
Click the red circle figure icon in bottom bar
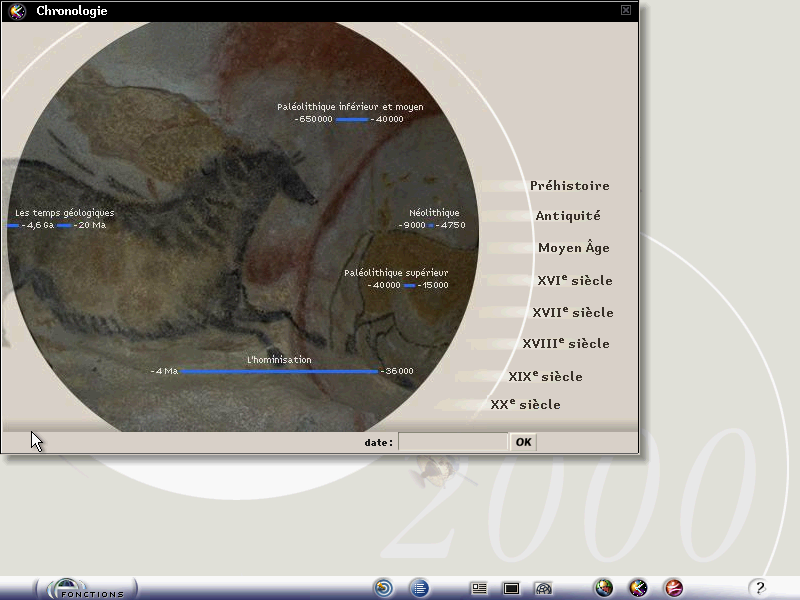click(673, 588)
